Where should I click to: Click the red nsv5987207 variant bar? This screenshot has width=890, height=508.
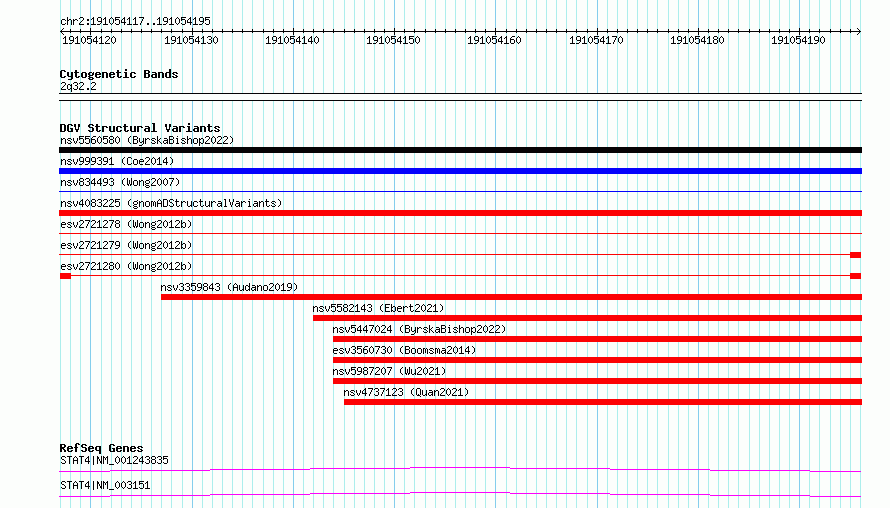[598, 381]
